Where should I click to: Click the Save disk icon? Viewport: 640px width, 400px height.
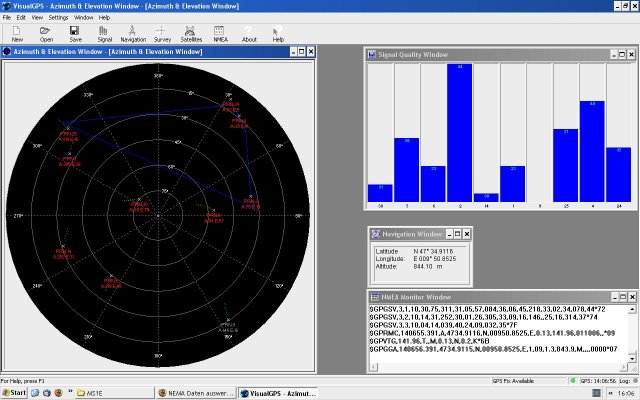[75, 34]
